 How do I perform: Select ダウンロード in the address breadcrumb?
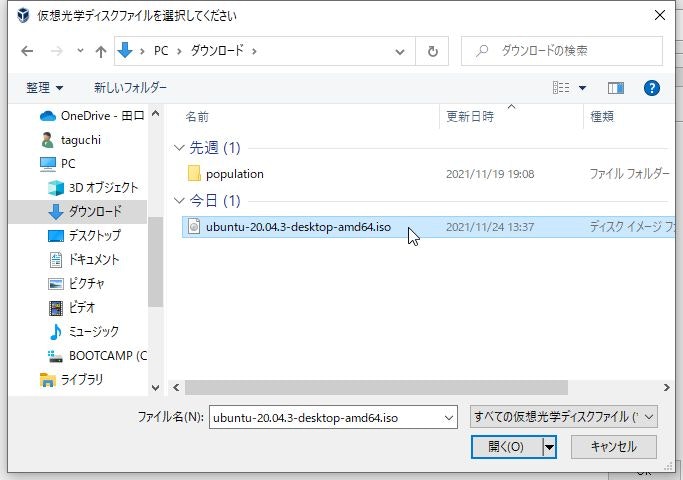coord(217,51)
